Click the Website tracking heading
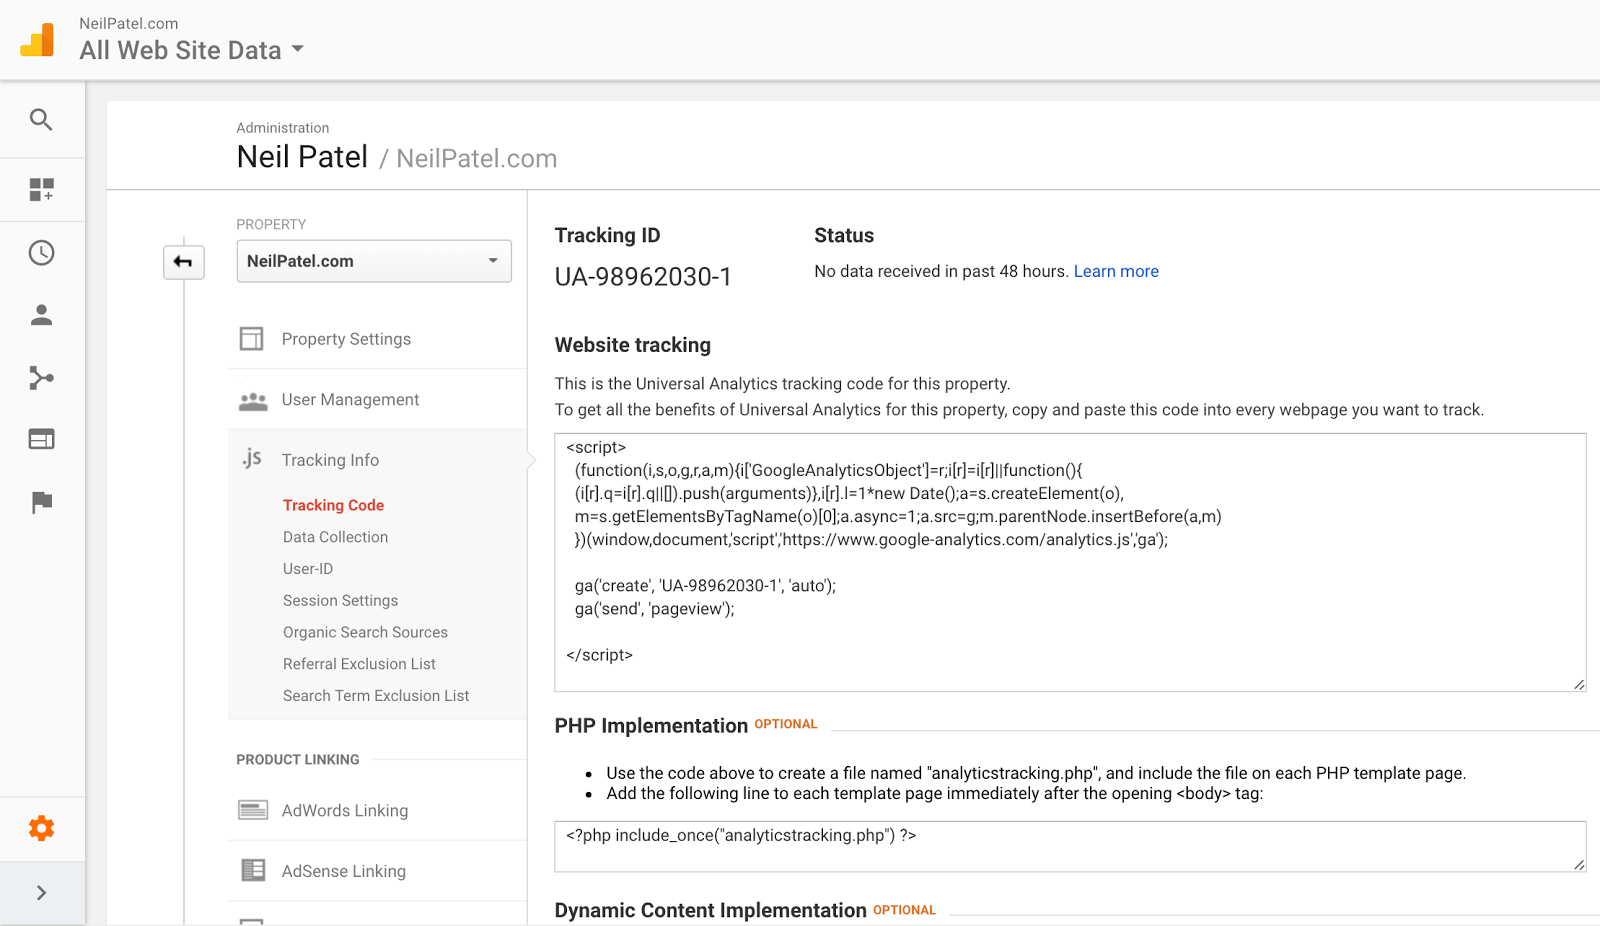 [633, 345]
